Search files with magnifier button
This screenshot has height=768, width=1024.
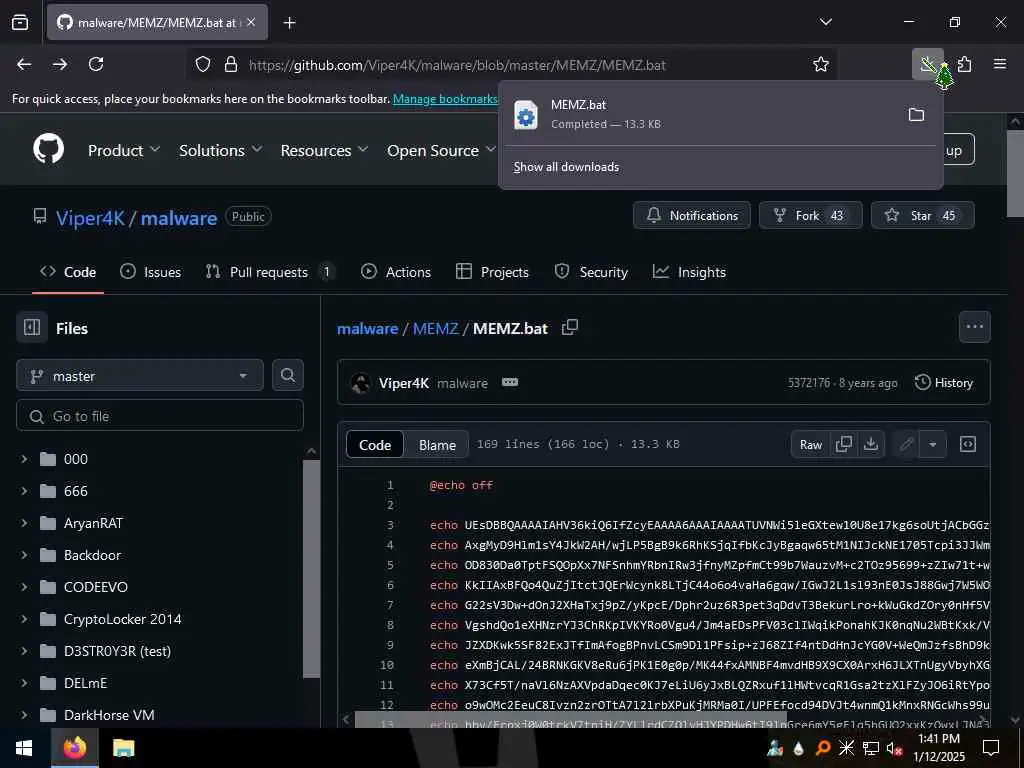287,375
